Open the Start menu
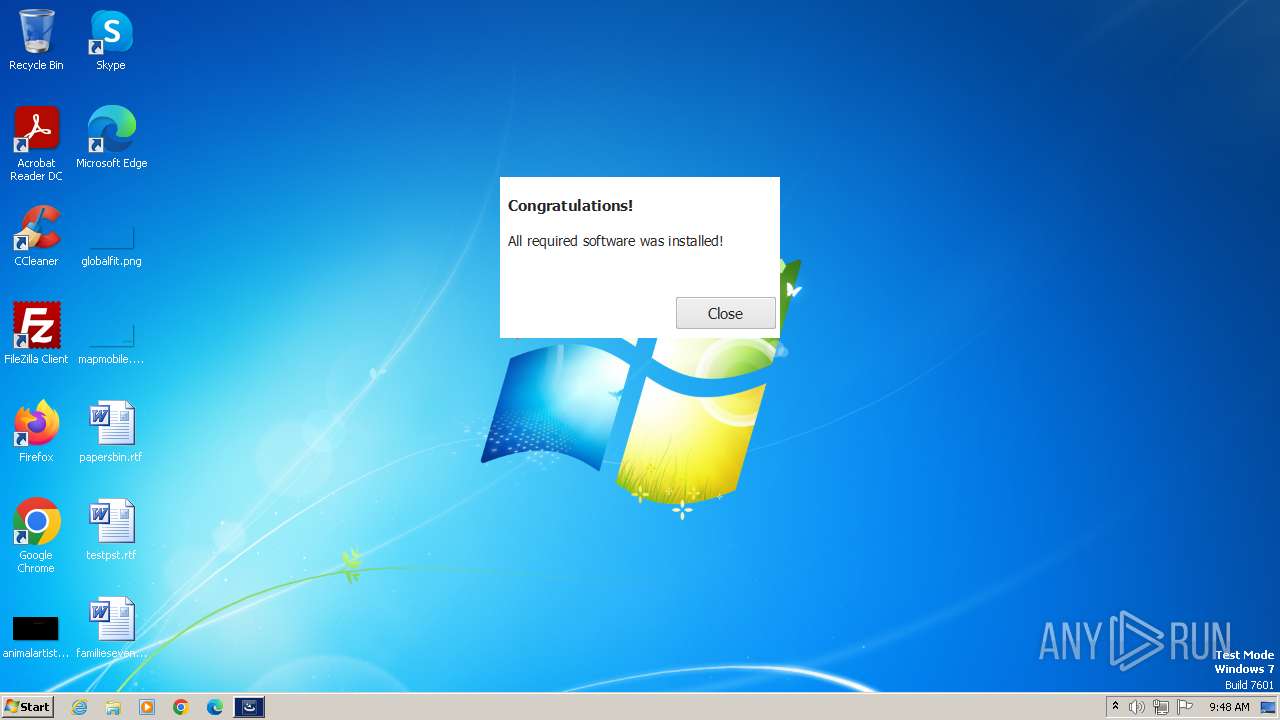Viewport: 1280px width, 720px height. tap(27, 707)
